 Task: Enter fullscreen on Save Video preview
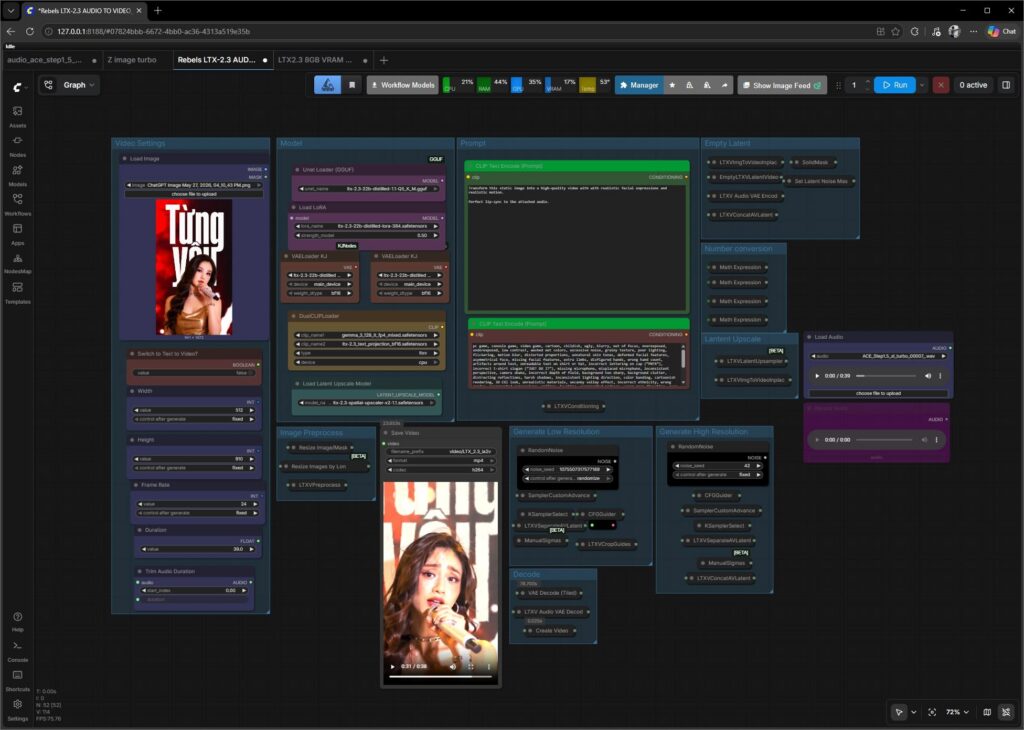click(471, 667)
